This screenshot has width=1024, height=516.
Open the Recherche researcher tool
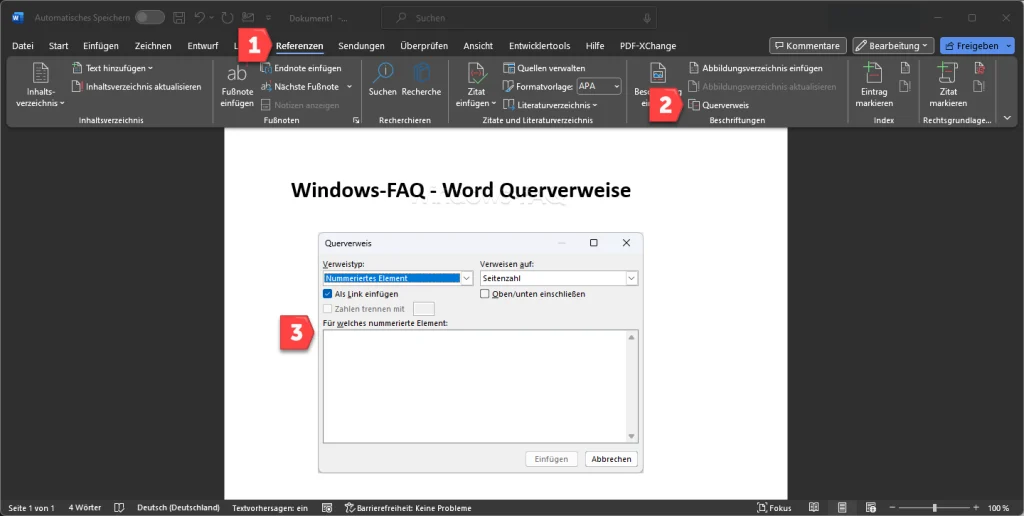[x=421, y=79]
